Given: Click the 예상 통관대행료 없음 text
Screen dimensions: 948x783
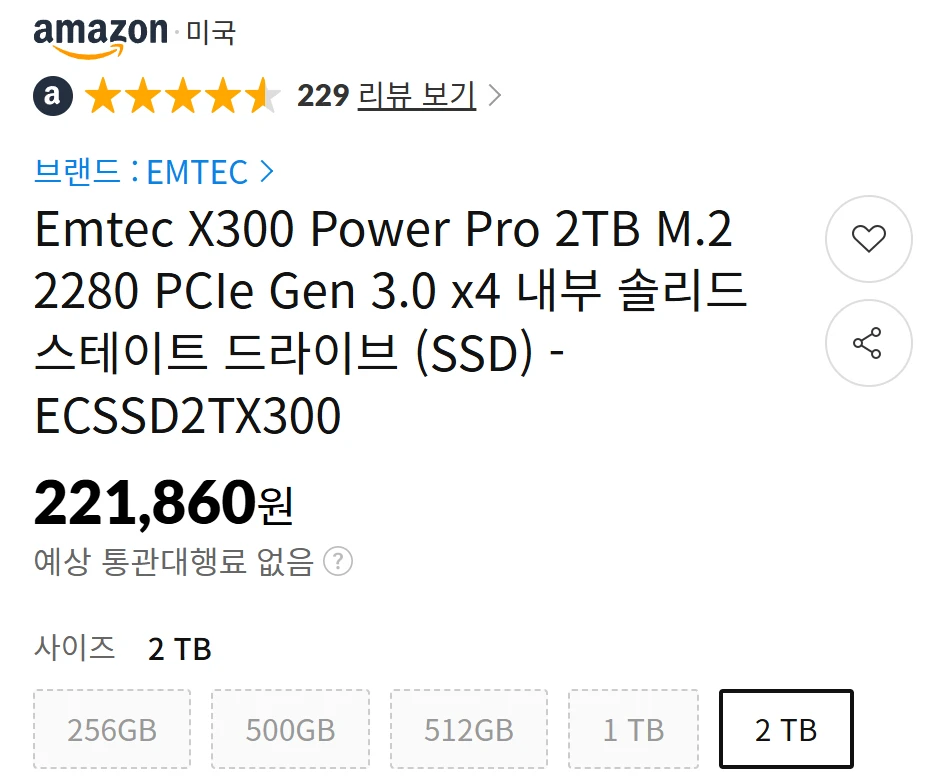Looking at the screenshot, I should click(174, 562).
